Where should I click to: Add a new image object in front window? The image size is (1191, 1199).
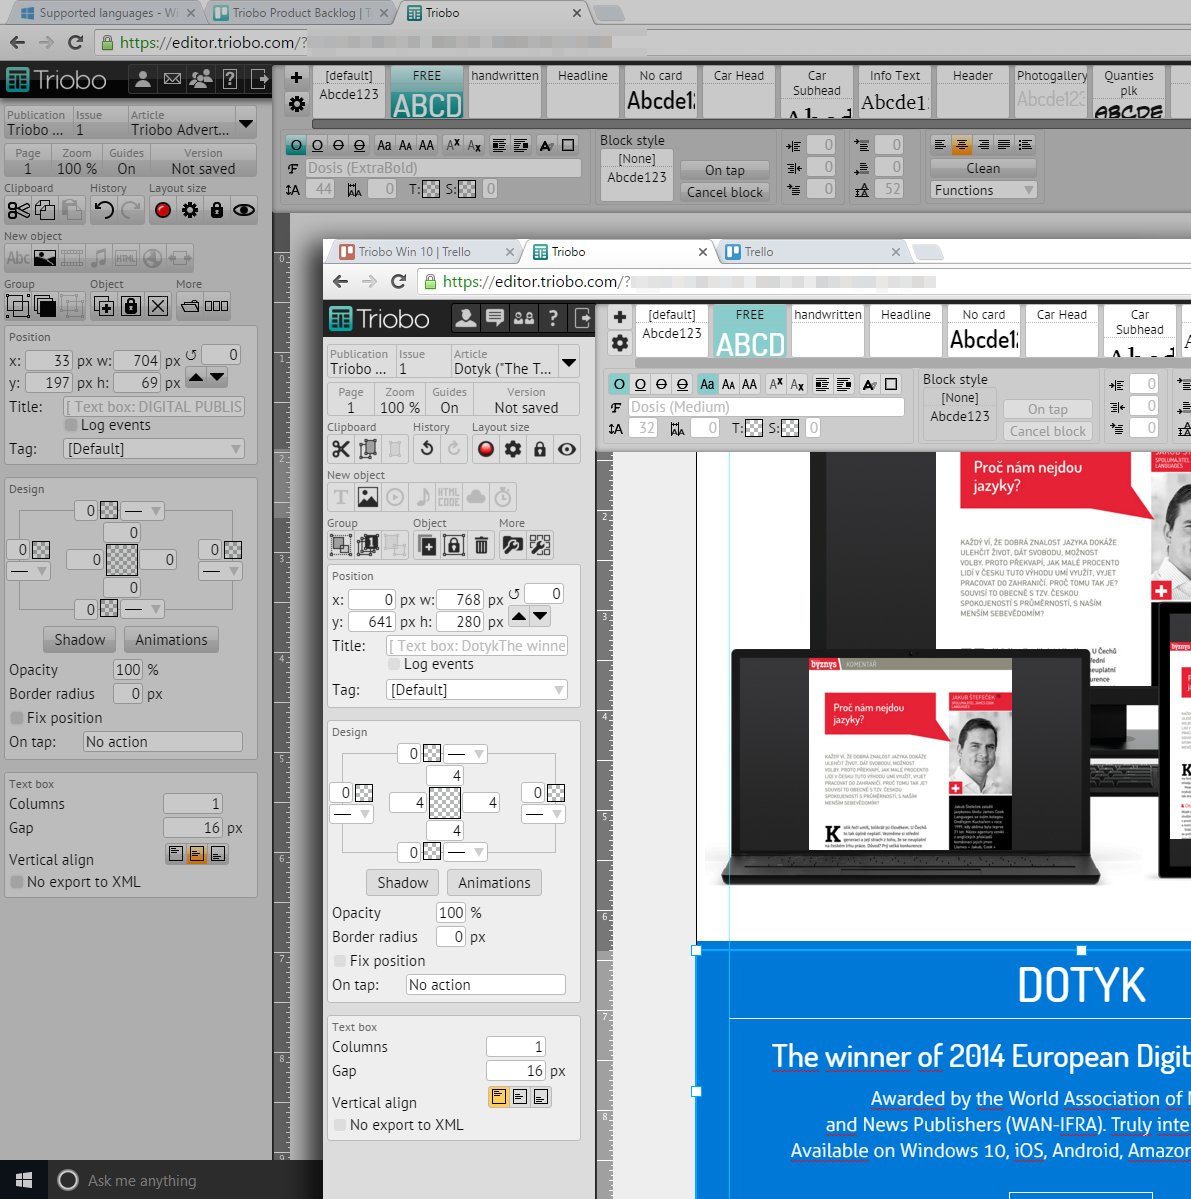tap(368, 498)
